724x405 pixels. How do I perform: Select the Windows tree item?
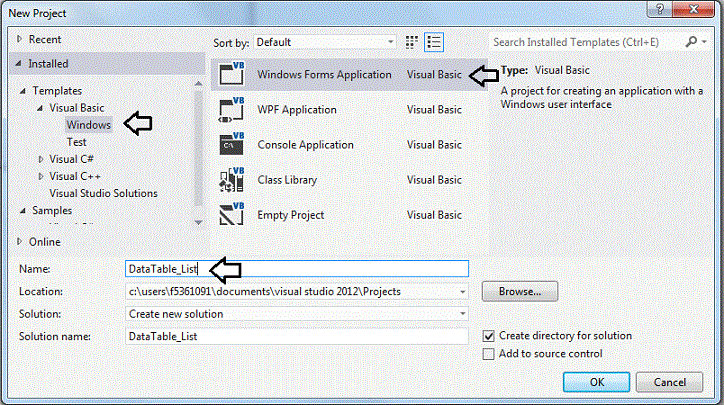89,125
